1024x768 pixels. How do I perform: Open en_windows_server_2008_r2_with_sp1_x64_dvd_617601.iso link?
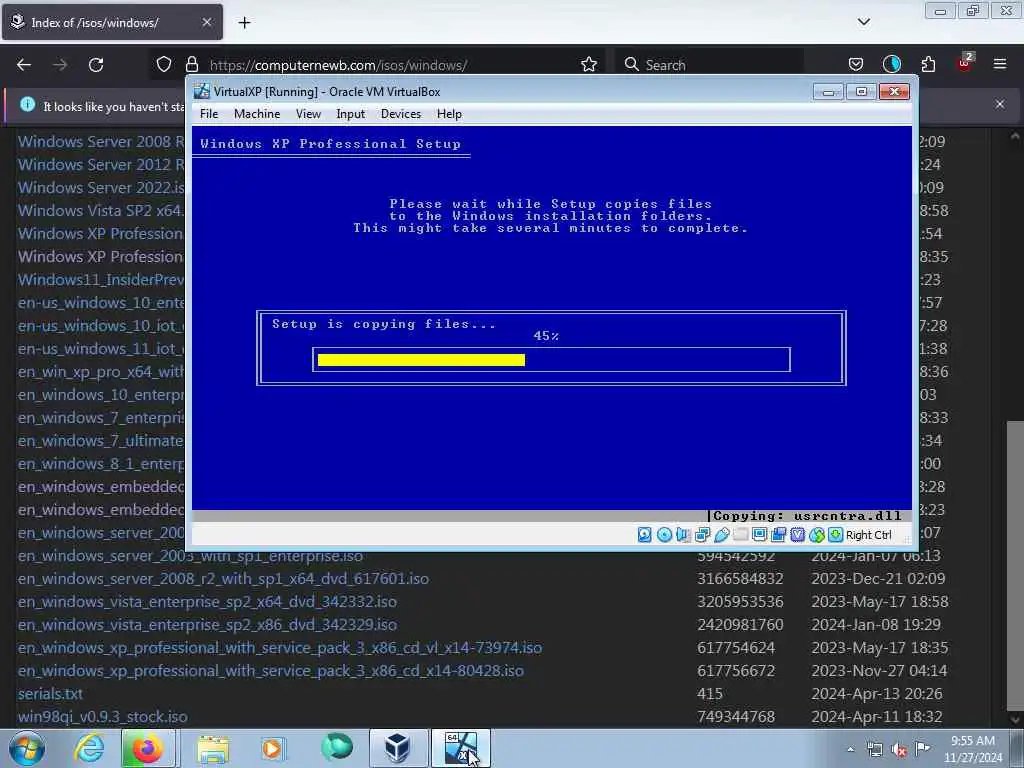click(x=223, y=579)
